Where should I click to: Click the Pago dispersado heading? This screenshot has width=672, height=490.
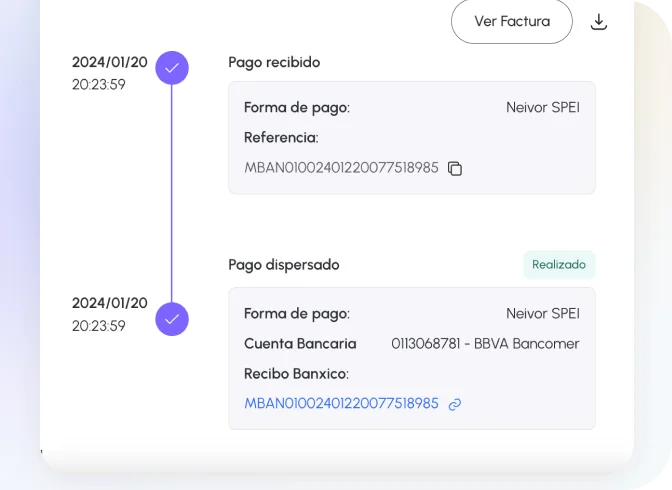click(284, 265)
